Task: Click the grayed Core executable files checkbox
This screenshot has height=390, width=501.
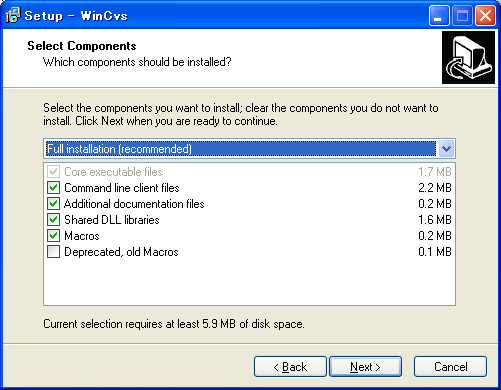Action: click(x=53, y=172)
